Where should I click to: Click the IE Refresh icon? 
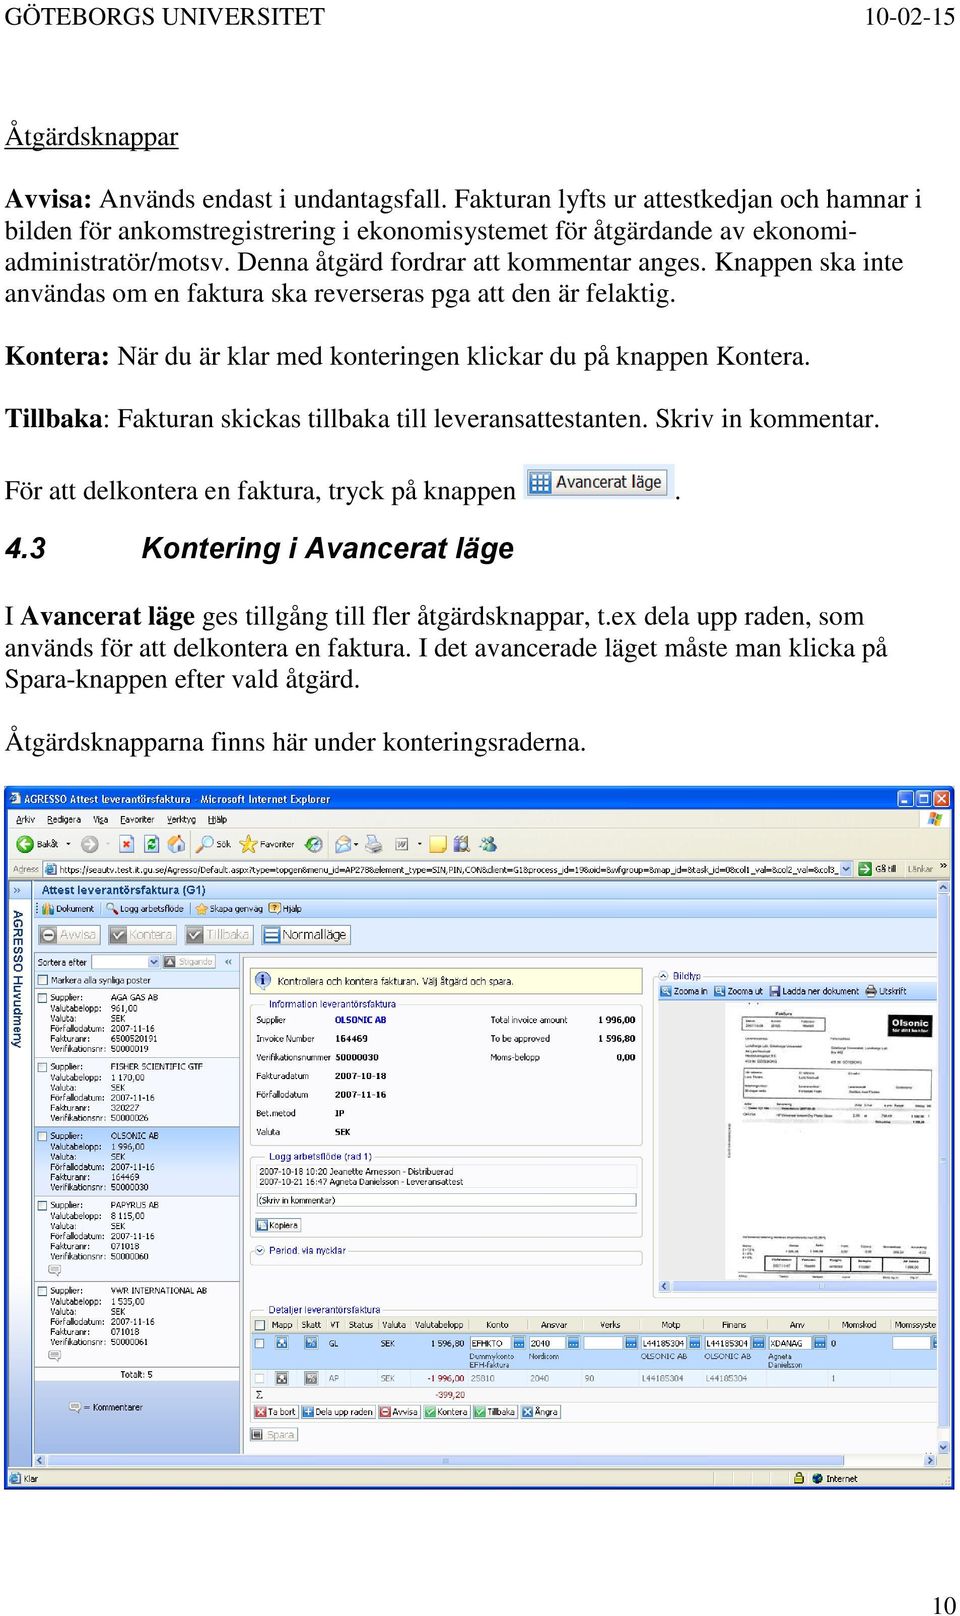pos(151,844)
